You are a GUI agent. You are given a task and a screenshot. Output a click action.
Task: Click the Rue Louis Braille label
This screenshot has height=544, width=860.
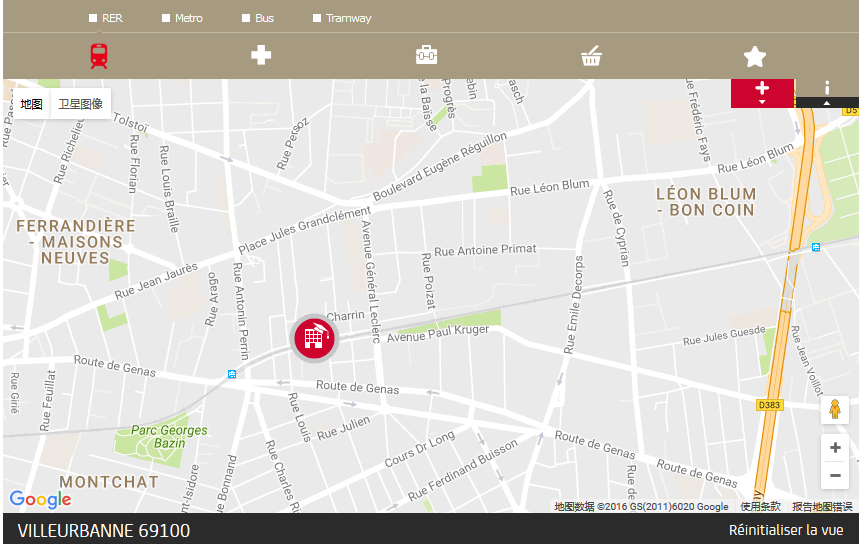[x=169, y=188]
